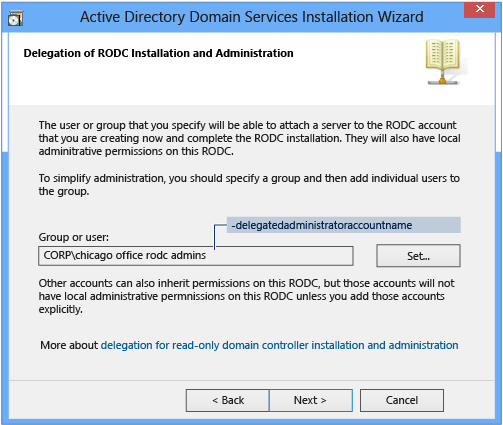This screenshot has width=503, height=425.
Task: Close the wizard window with X
Action: (480, 9)
